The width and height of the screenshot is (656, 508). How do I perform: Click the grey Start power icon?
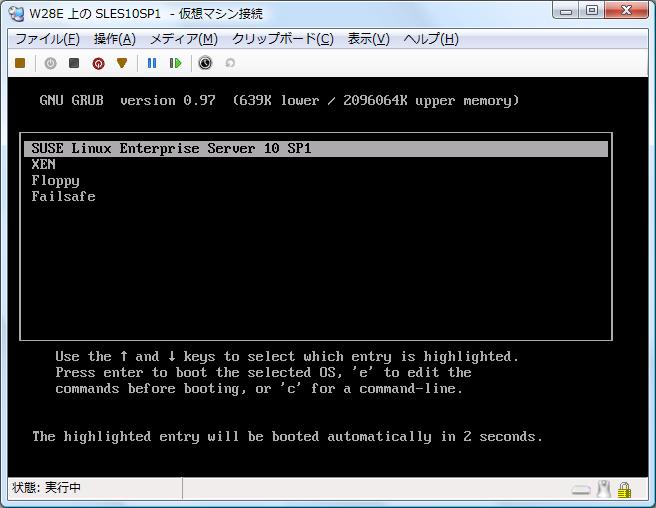(50, 63)
